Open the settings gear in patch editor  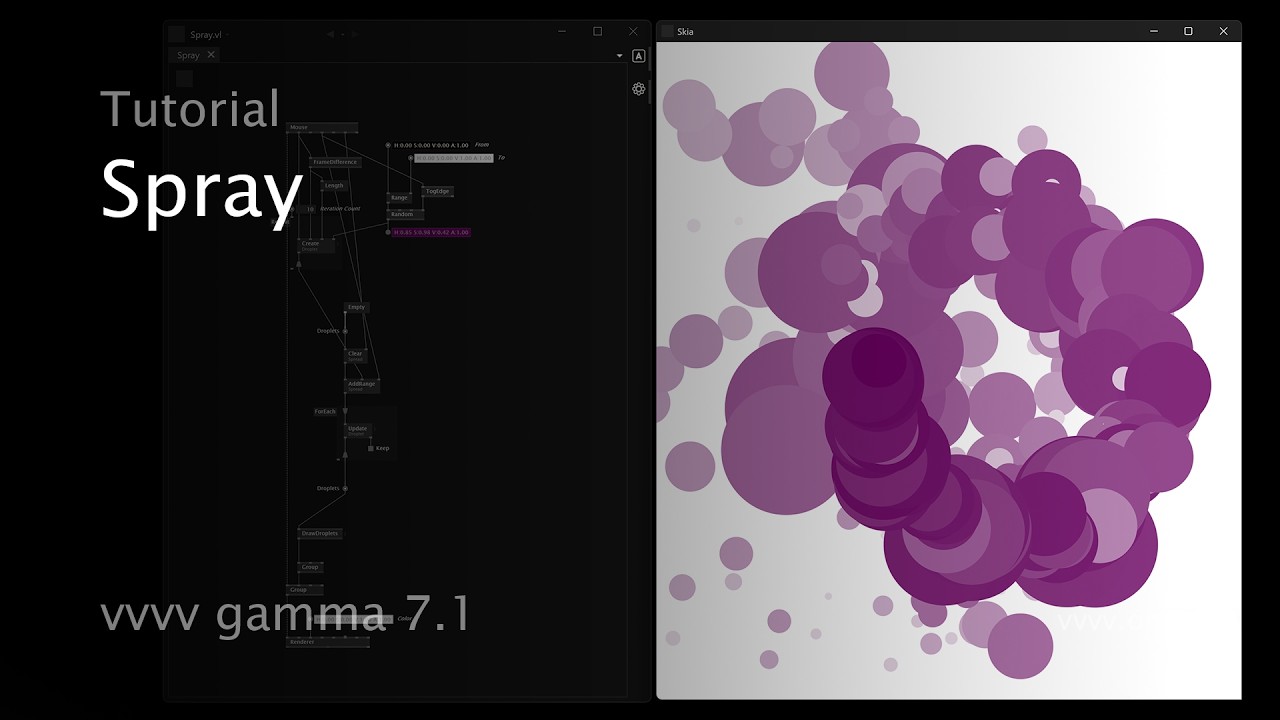point(639,89)
